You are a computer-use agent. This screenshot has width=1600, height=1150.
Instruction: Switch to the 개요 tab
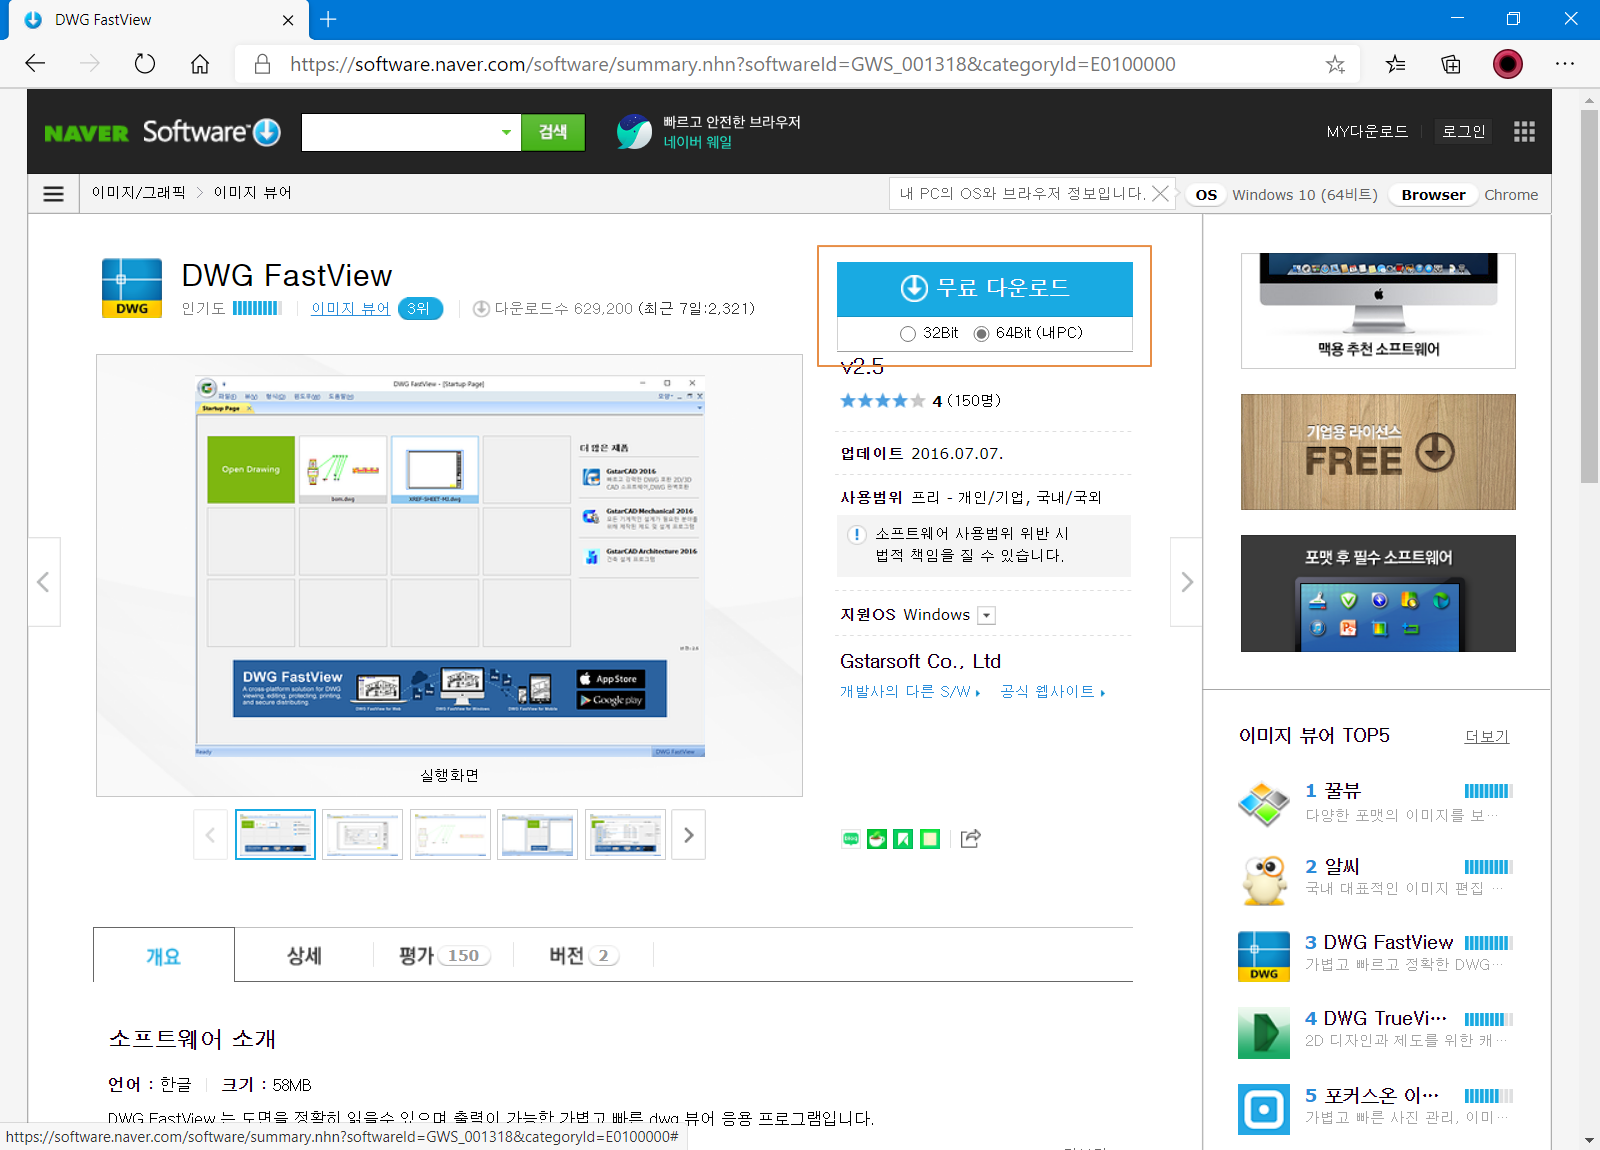(164, 956)
